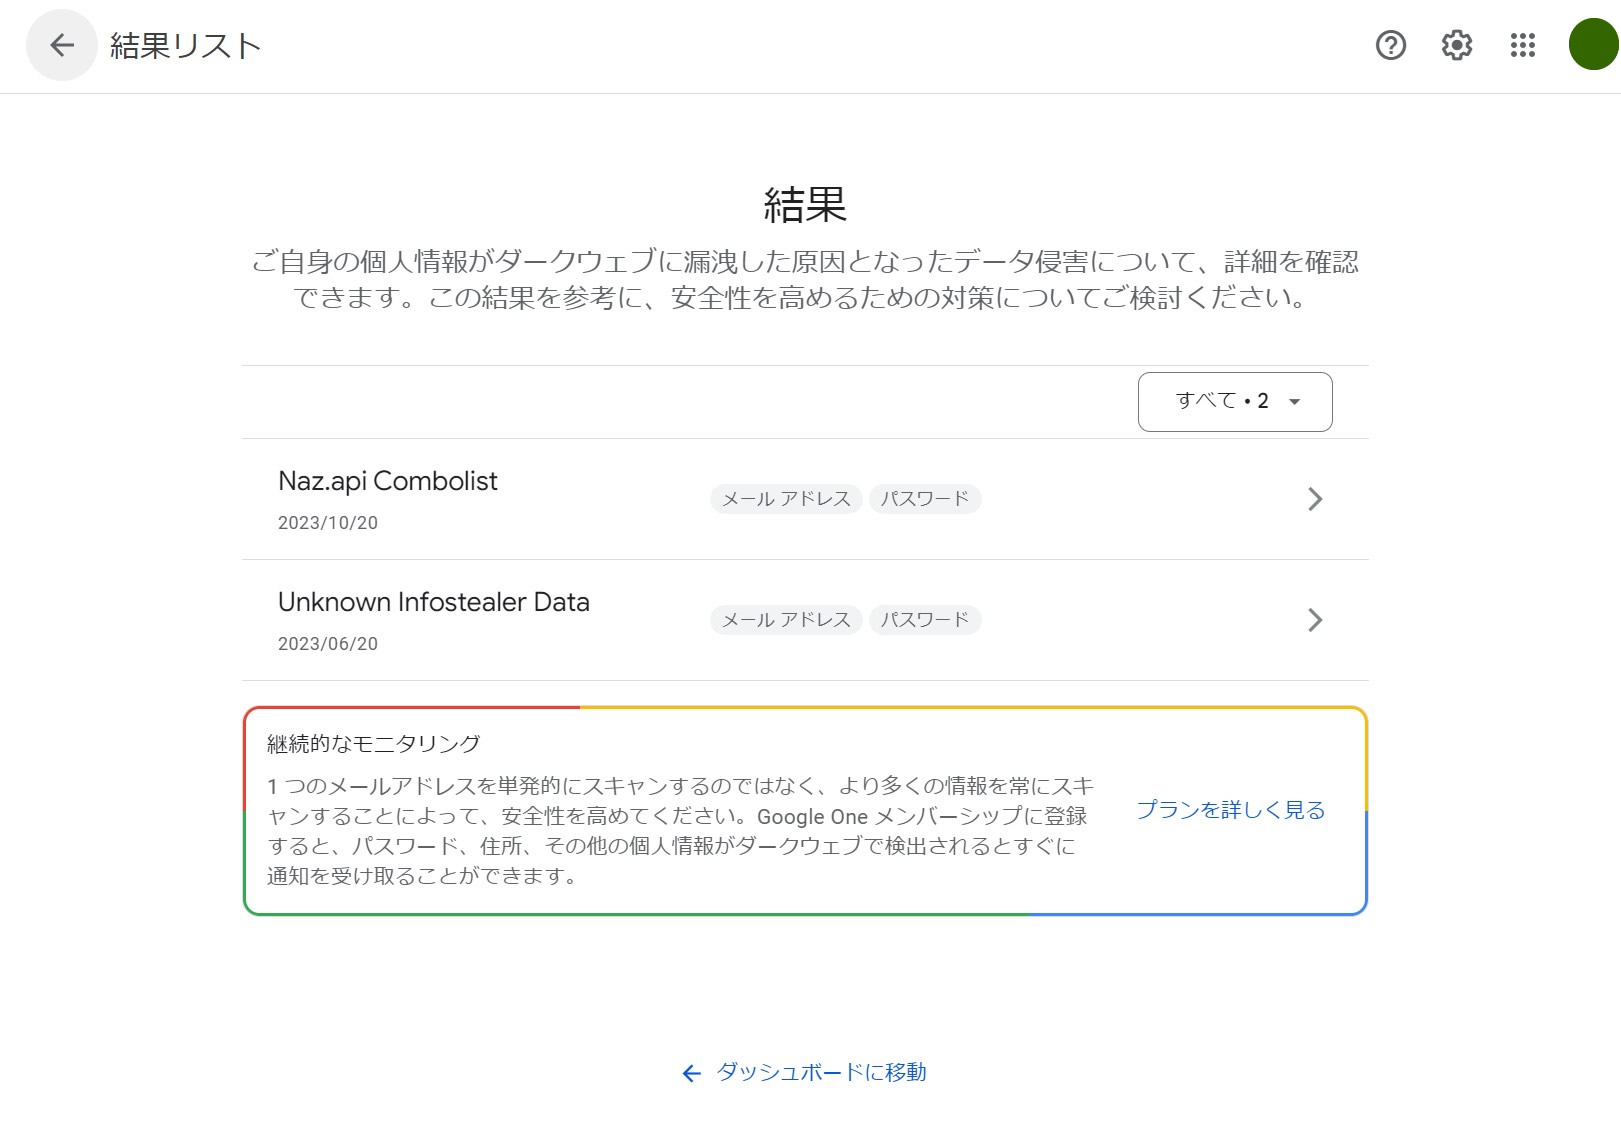Click the back arrow beside 結果リスト
This screenshot has height=1125, width=1621.
click(x=62, y=45)
